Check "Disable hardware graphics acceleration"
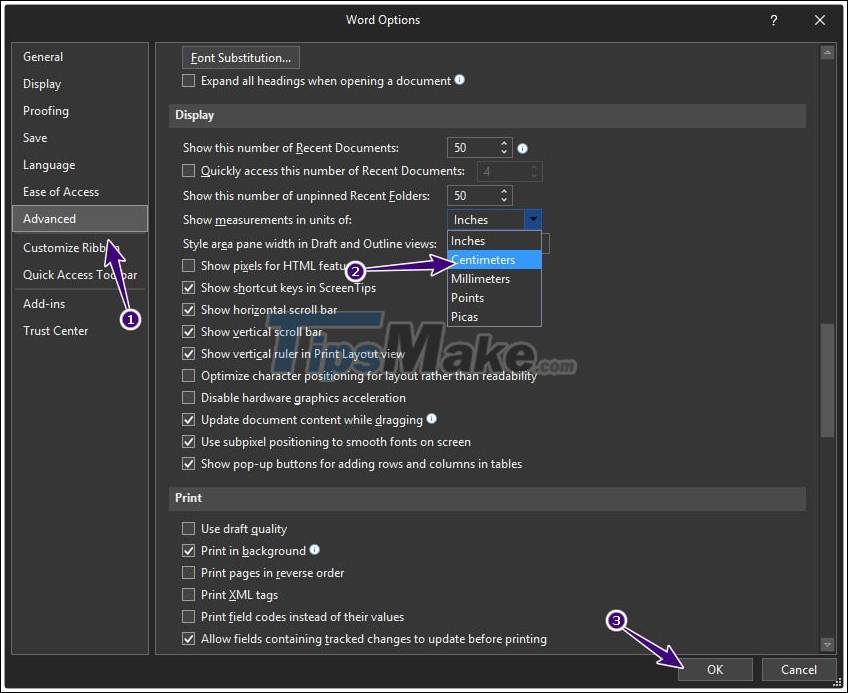 pos(188,397)
